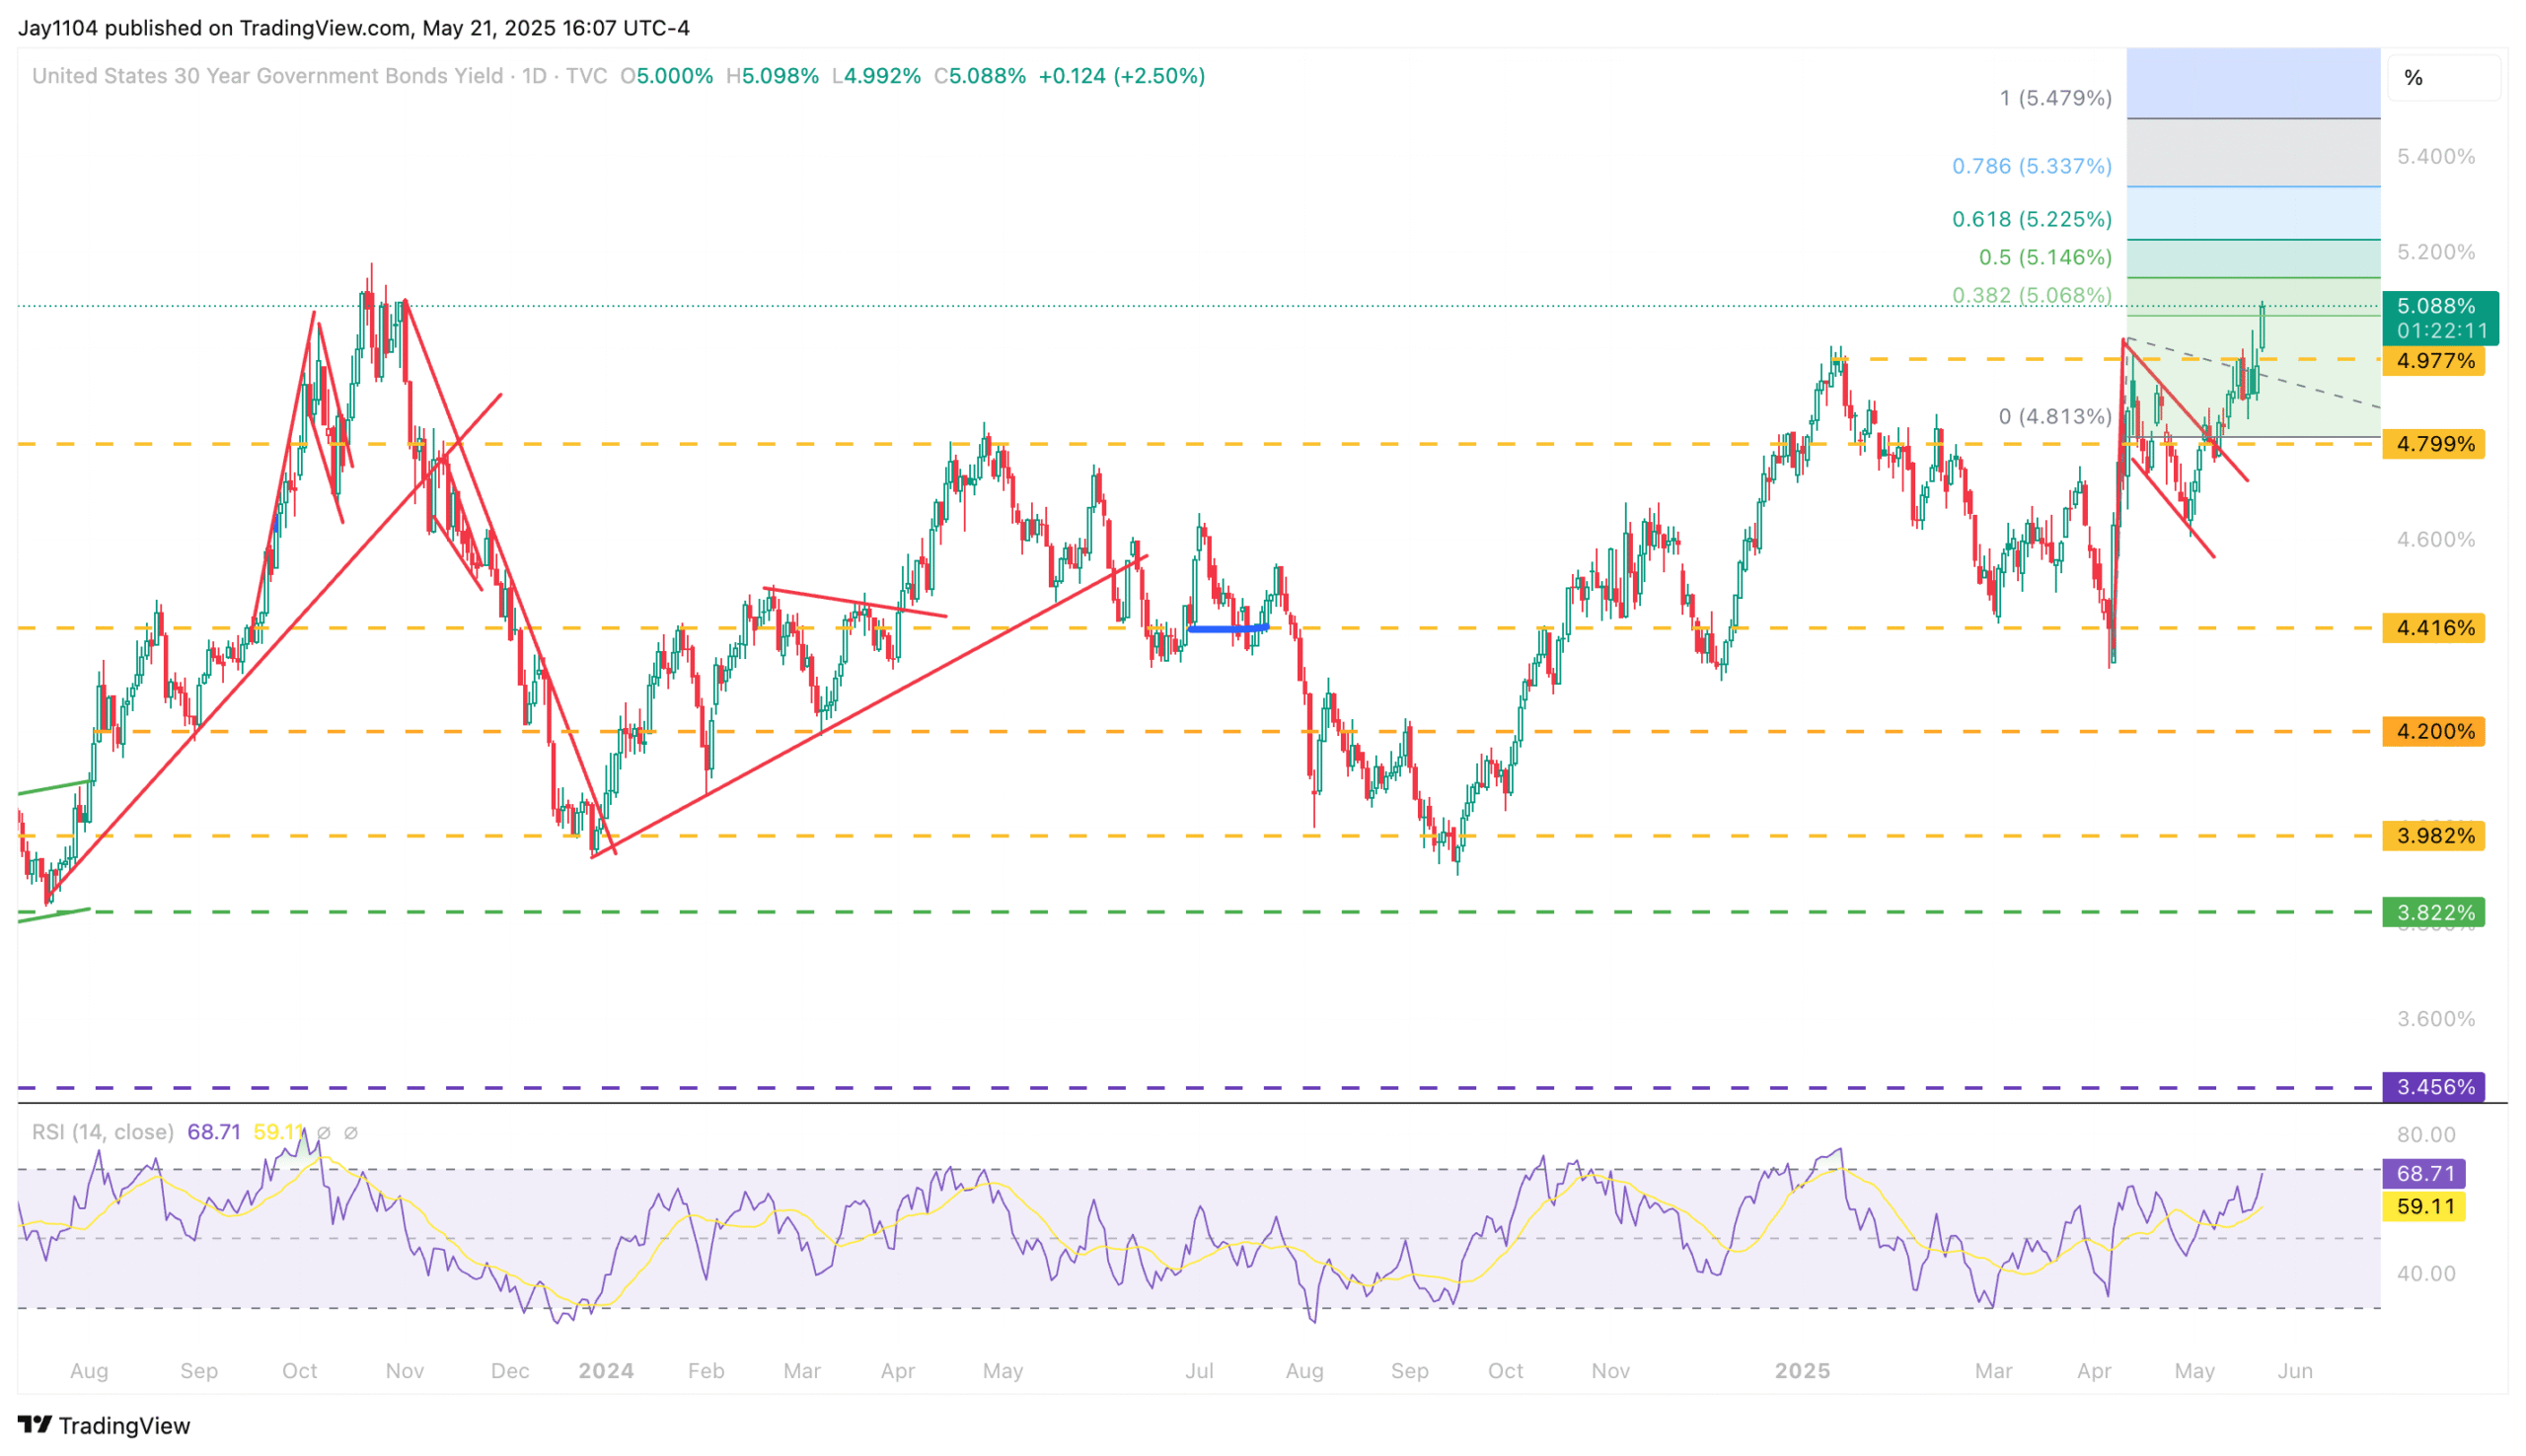Screen dimensions: 2526x1456
Task: Click the 5.400% tick on the price axis
Action: 2436,157
